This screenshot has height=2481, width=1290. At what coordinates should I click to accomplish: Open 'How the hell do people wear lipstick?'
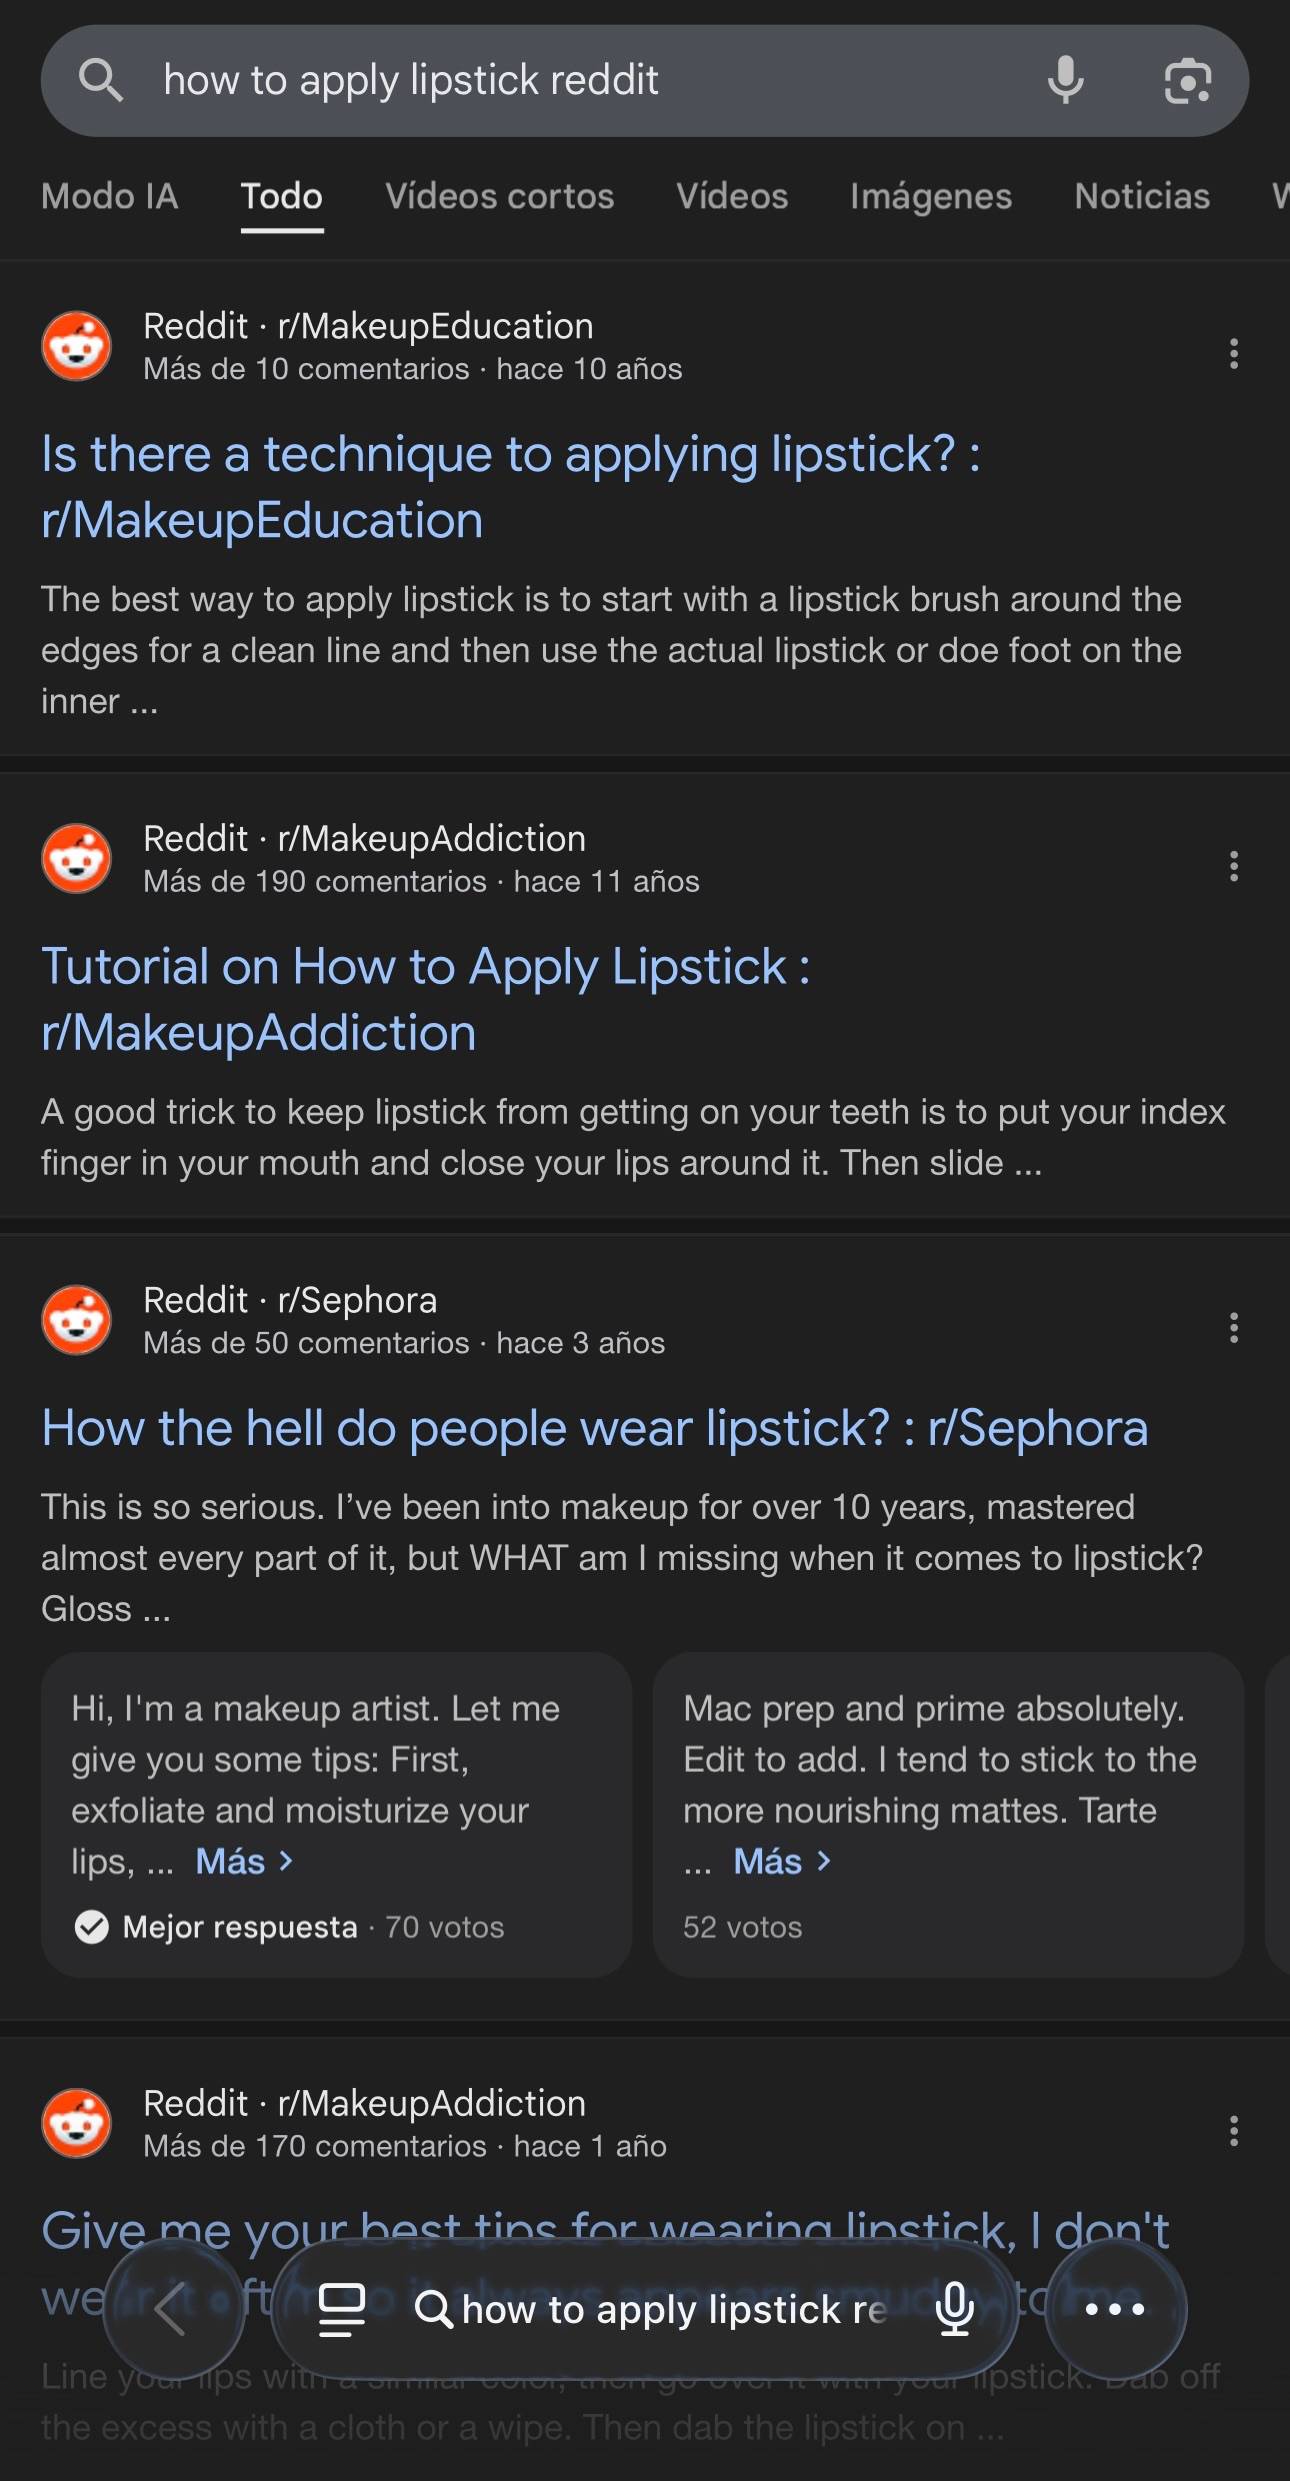[x=595, y=1427]
